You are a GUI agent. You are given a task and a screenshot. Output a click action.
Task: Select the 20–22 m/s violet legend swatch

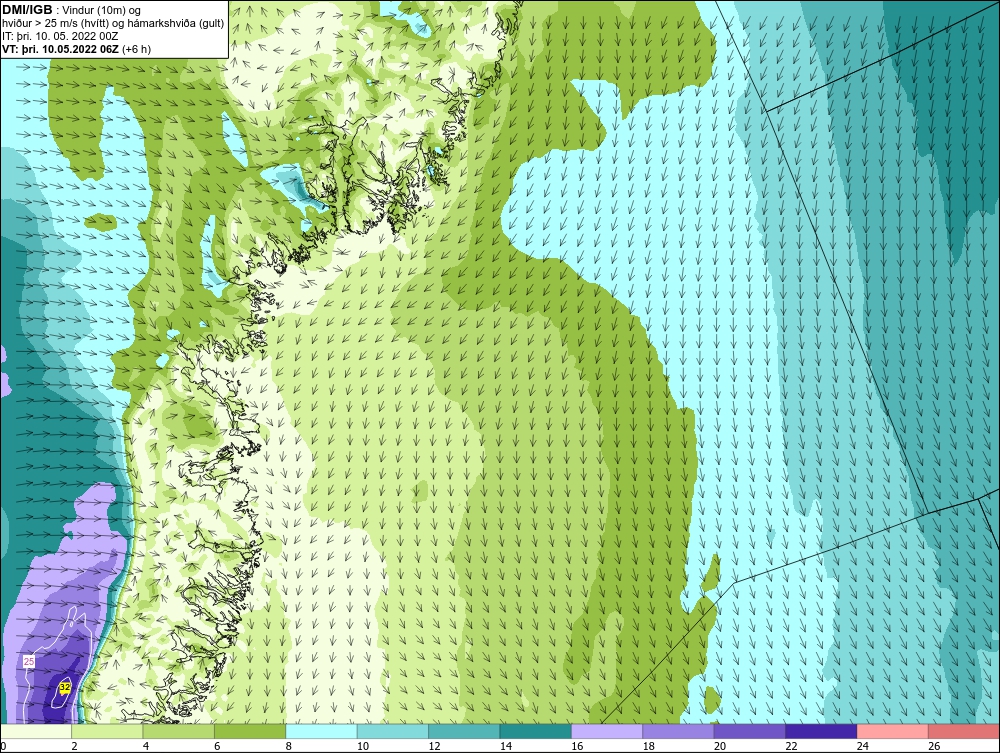click(750, 731)
